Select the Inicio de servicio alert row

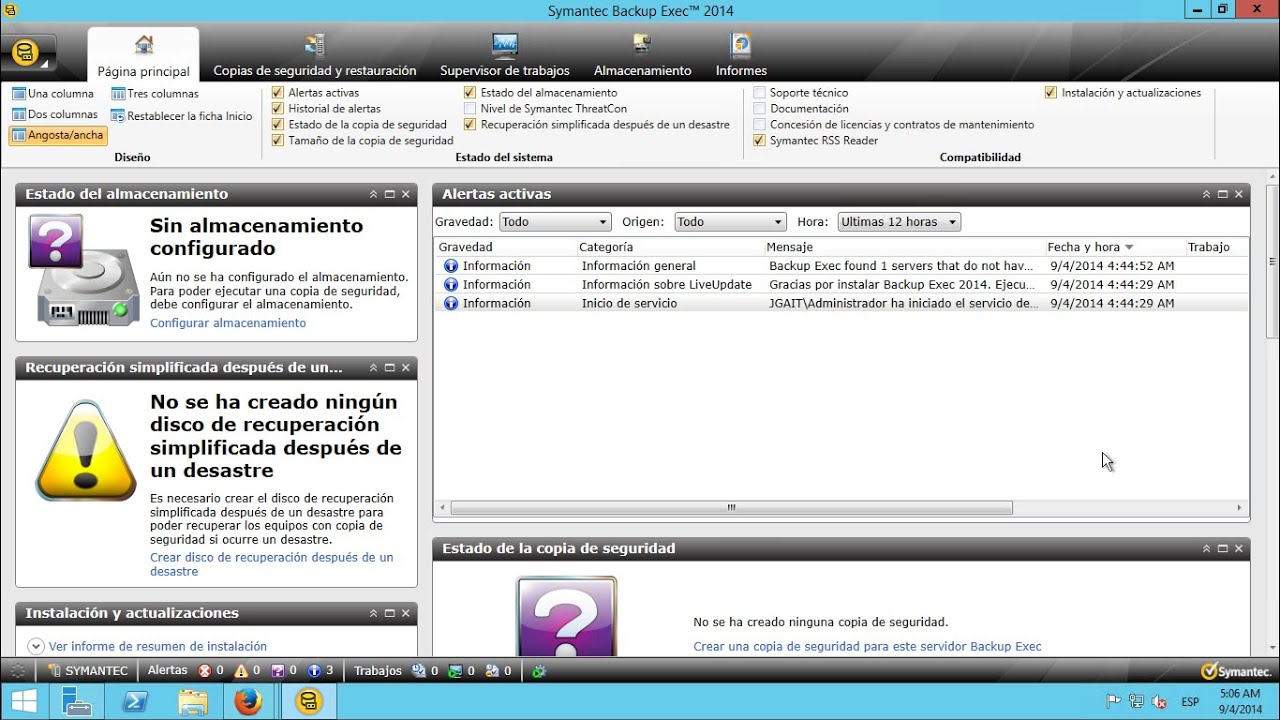click(x=841, y=303)
